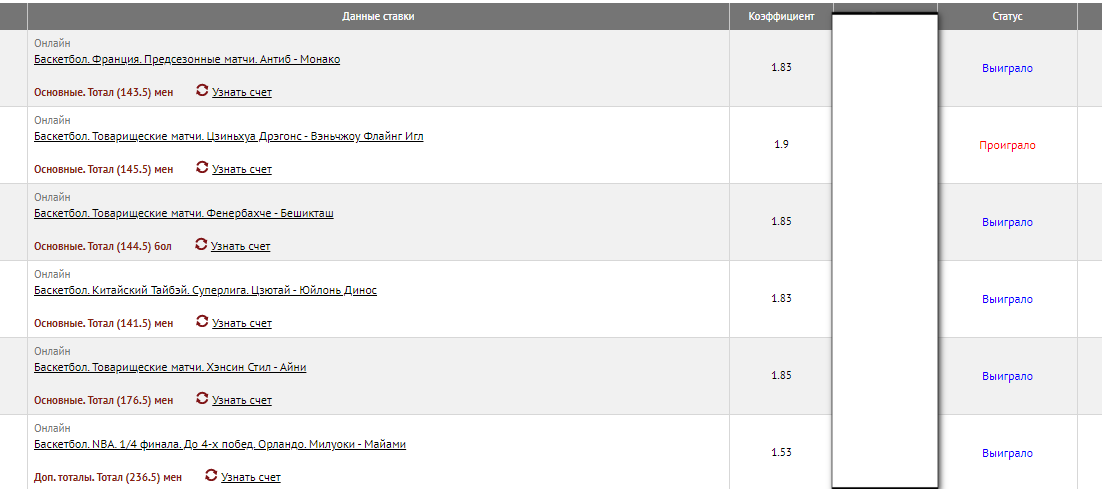Viewport: 1102px width, 489px height.
Task: Click Узнать счет for Тотал (144.5) бол bet
Action: click(240, 247)
